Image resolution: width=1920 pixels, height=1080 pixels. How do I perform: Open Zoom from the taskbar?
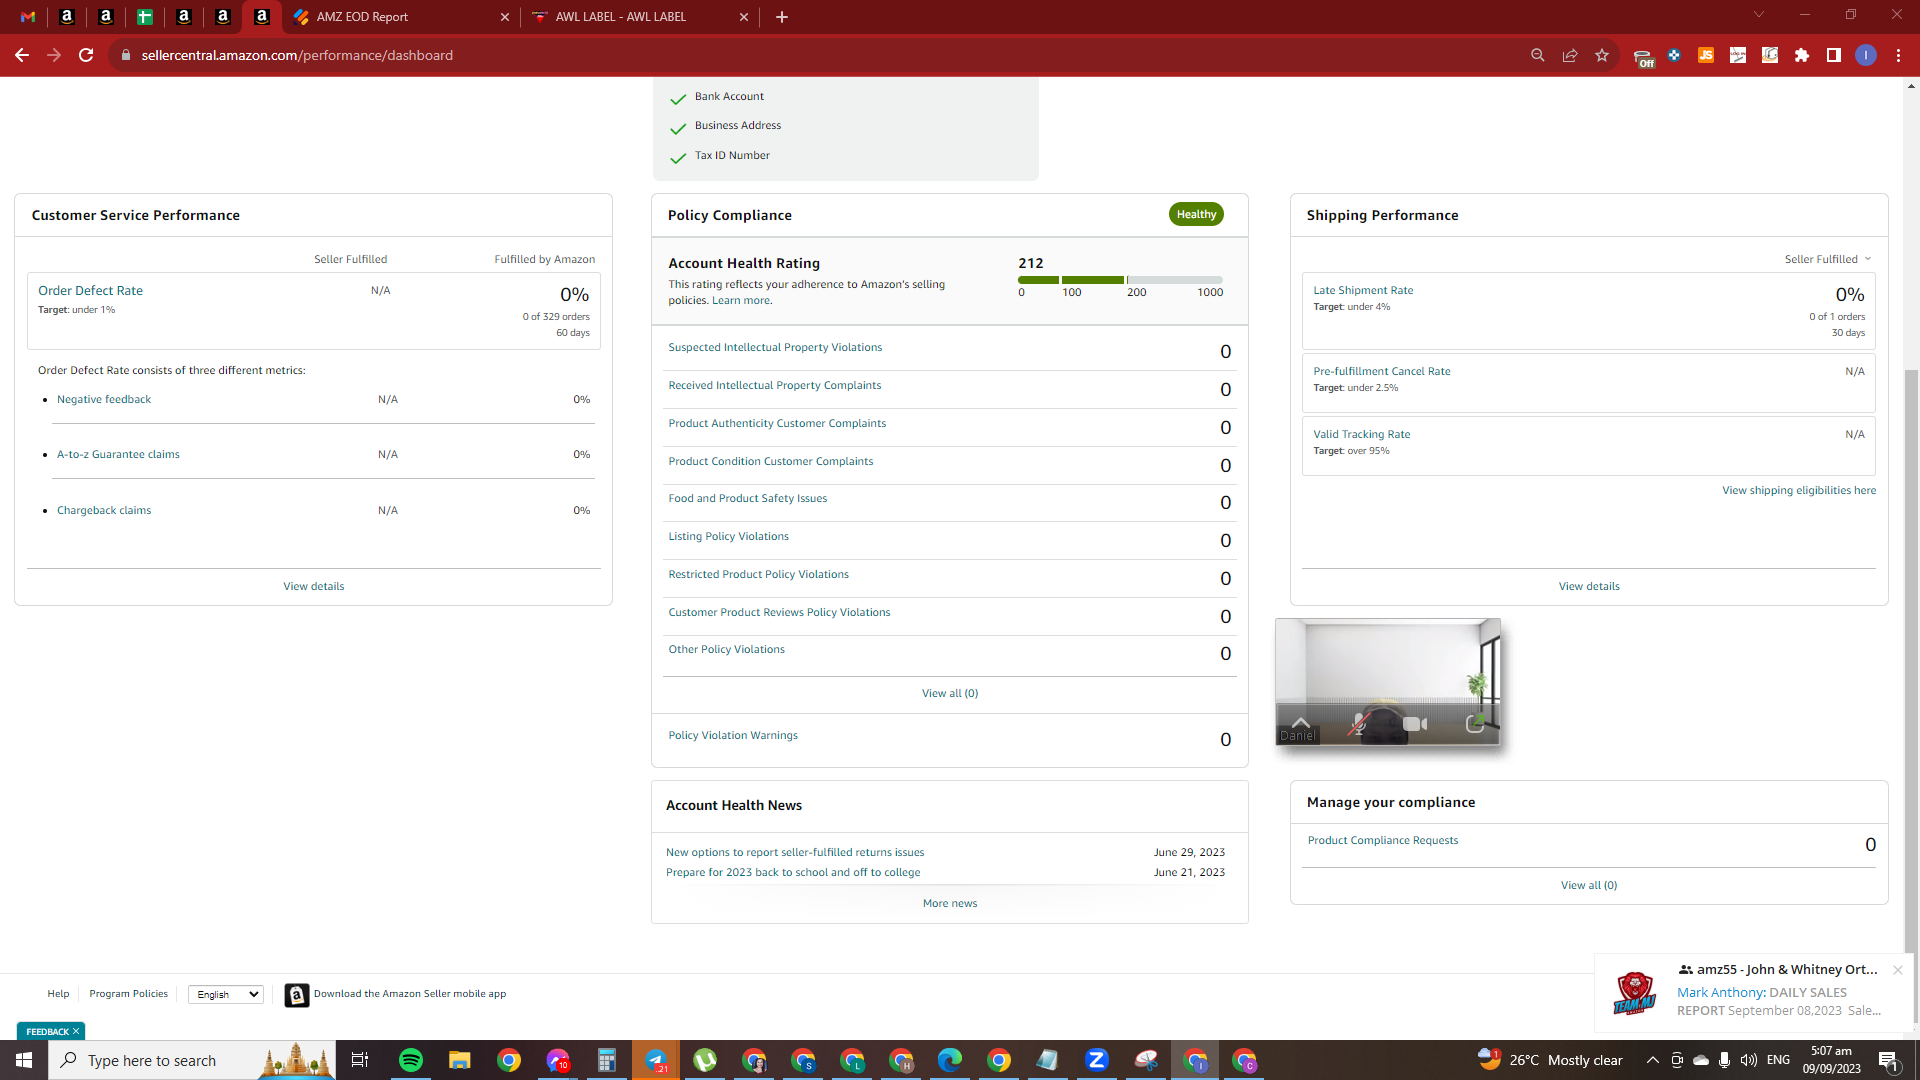coord(1097,1060)
